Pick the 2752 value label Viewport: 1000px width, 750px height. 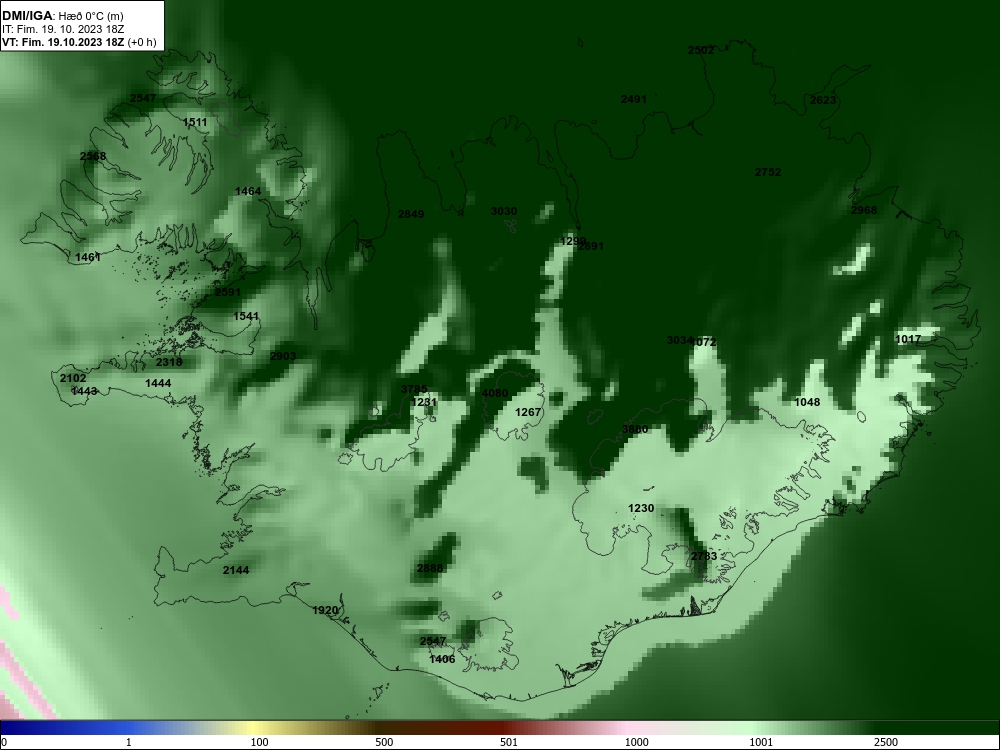pos(768,172)
